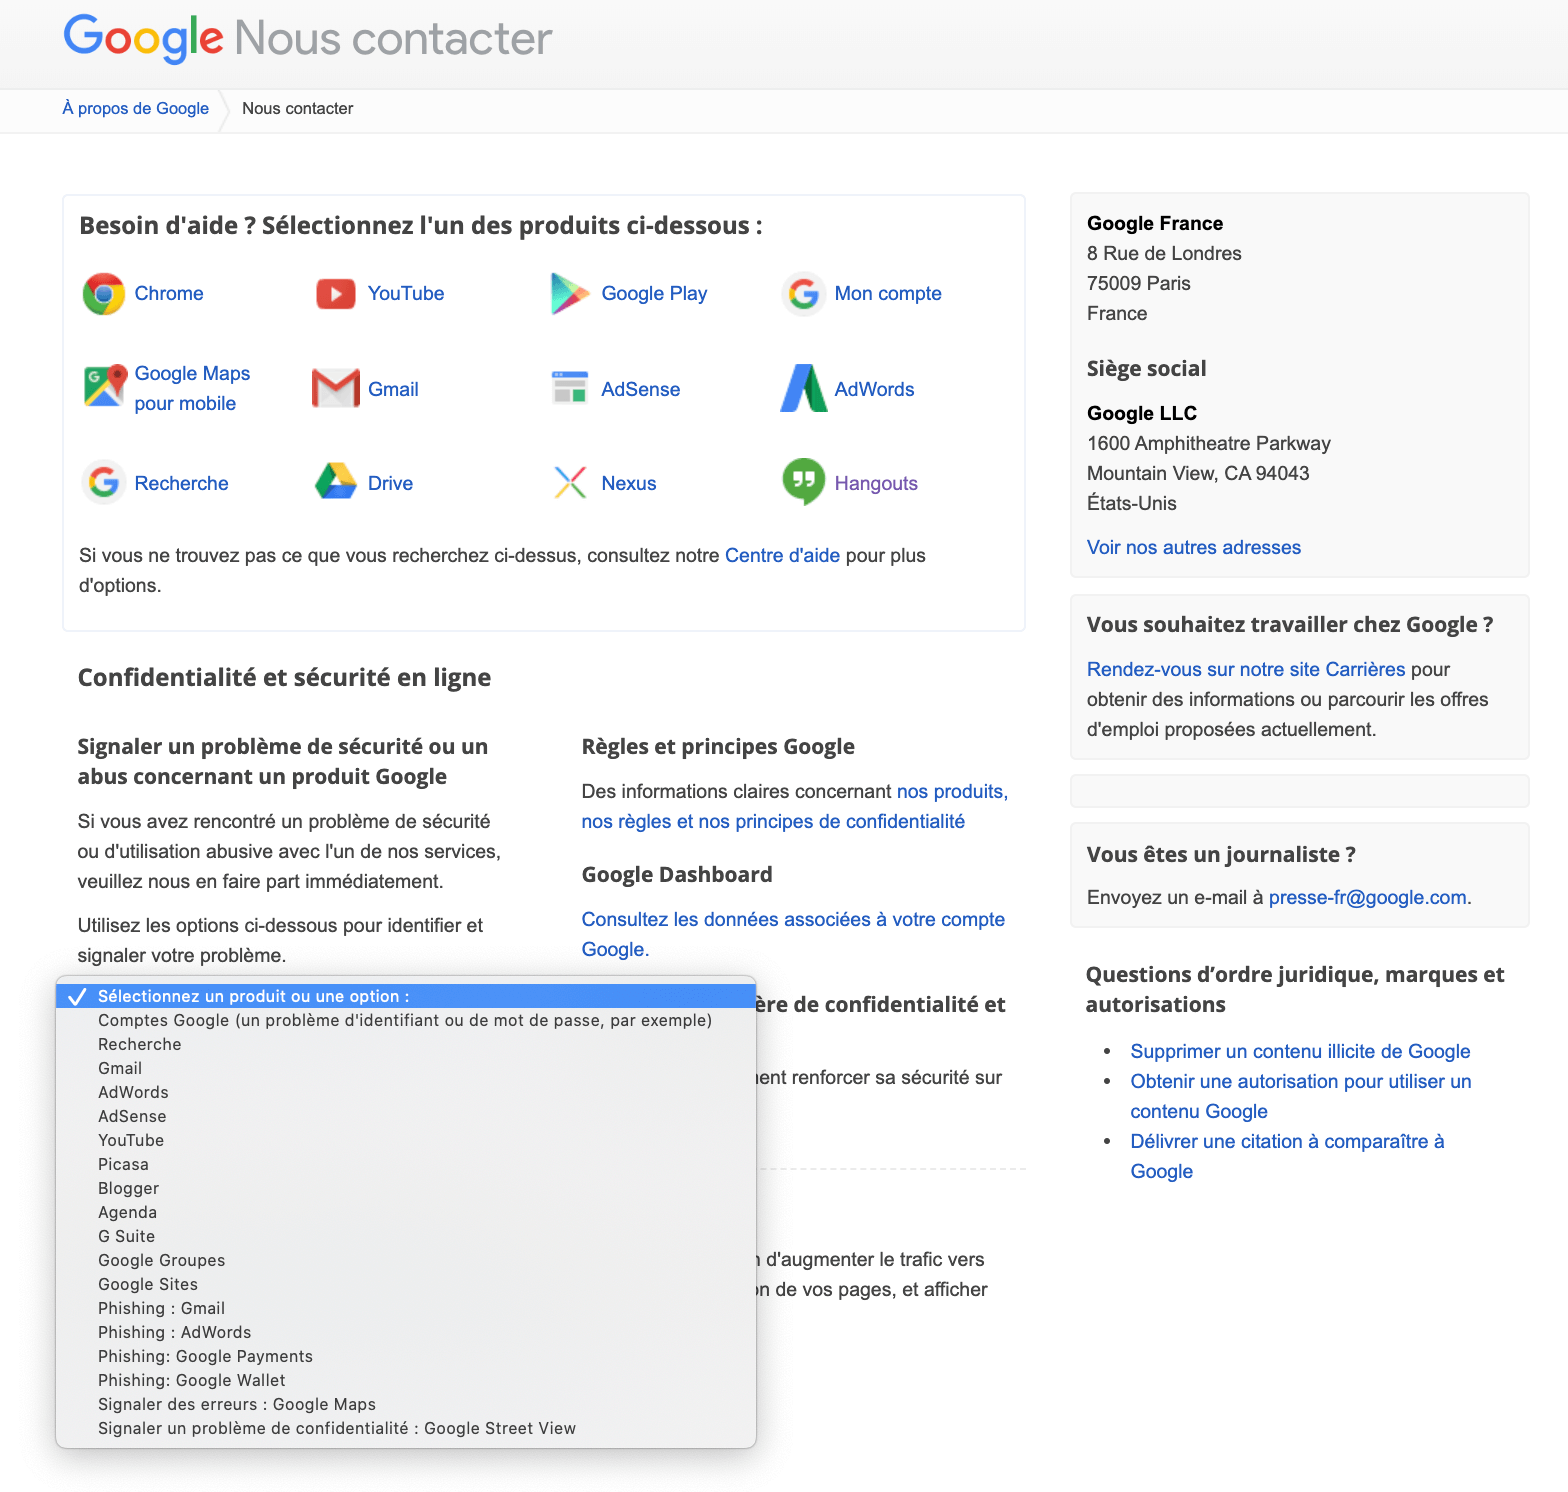Click the Google Maps icon
Image resolution: width=1568 pixels, height=1492 pixels.
pyautogui.click(x=104, y=387)
